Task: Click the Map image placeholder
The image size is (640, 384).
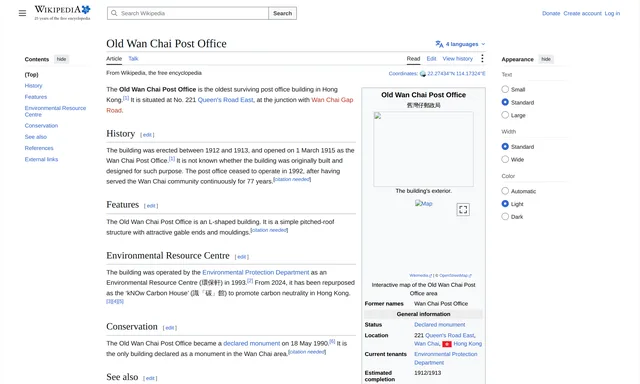Action: click(x=423, y=203)
